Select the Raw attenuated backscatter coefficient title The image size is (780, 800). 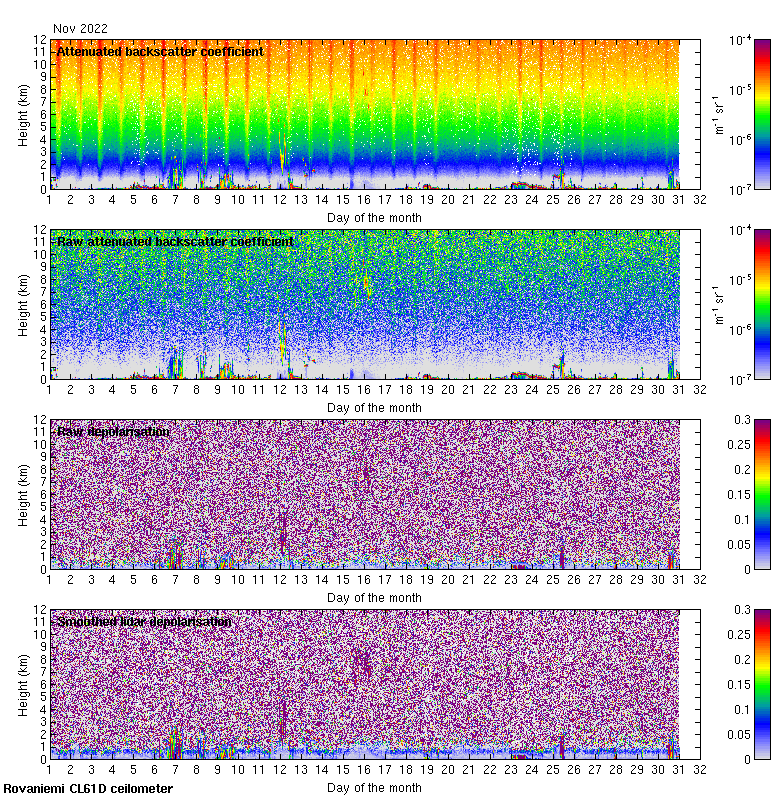(x=175, y=242)
